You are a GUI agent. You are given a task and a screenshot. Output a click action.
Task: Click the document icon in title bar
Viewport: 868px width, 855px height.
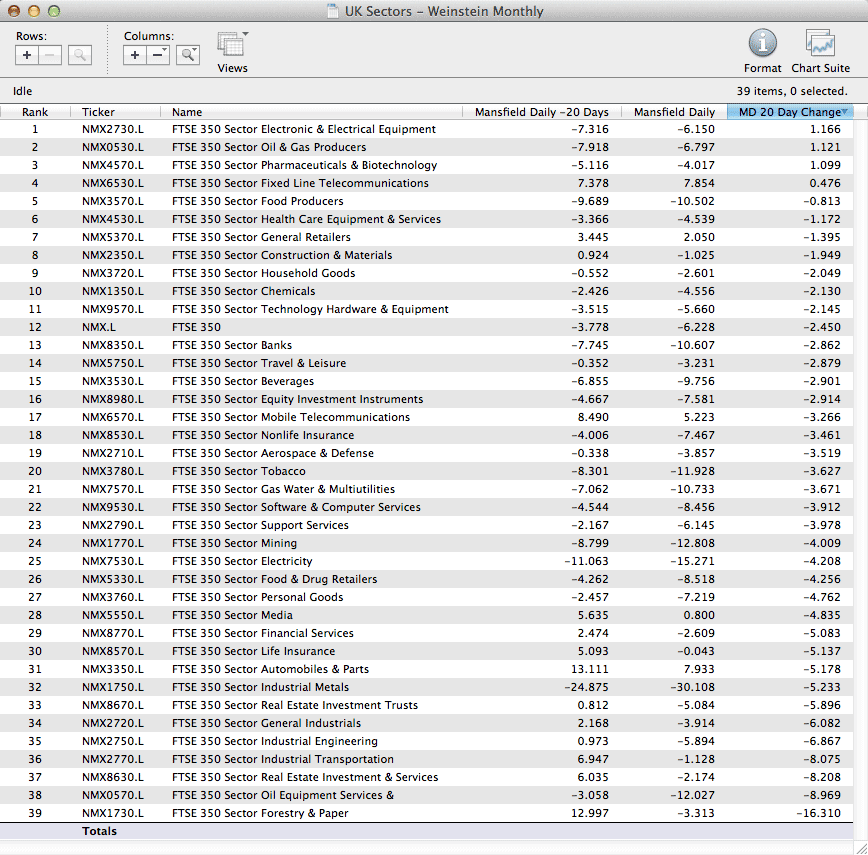(333, 12)
